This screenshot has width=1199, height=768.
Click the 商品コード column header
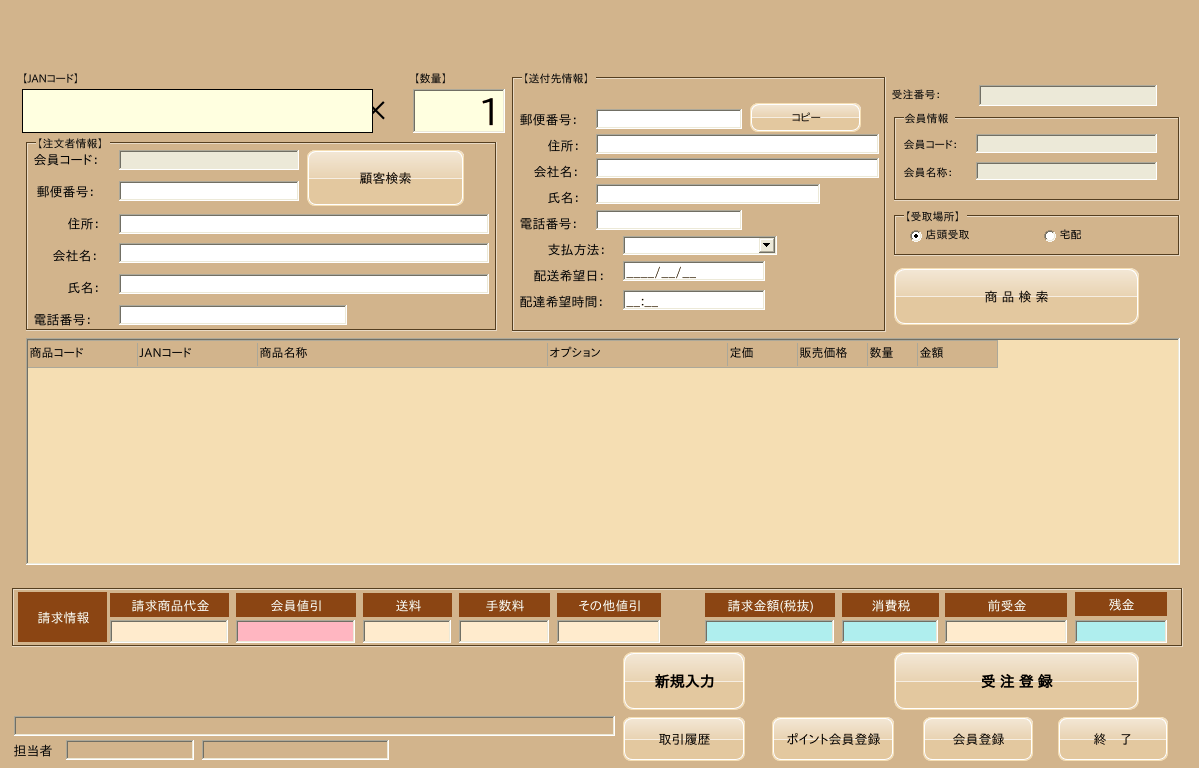pos(83,353)
